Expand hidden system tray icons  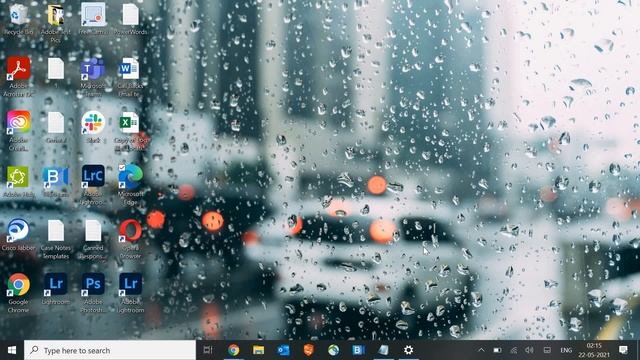click(x=481, y=350)
